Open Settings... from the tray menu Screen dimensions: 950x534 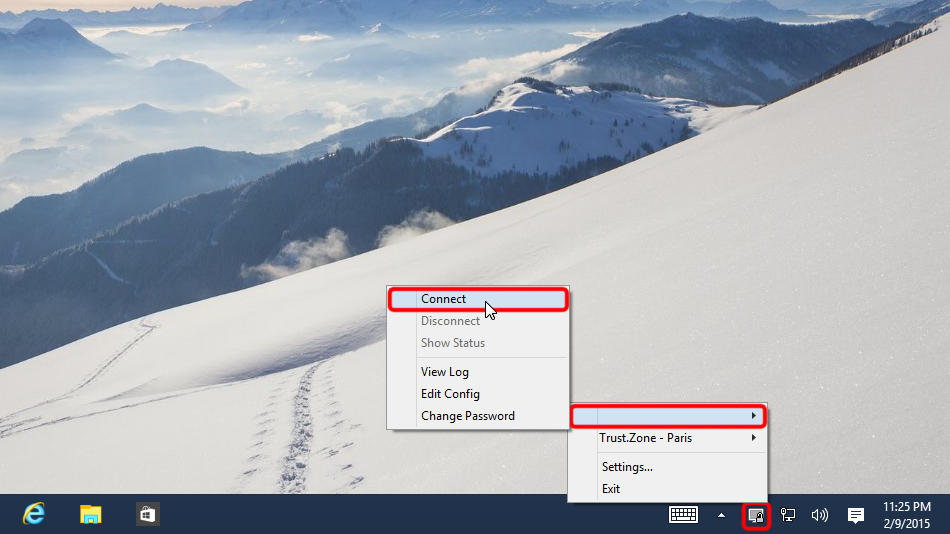[627, 467]
